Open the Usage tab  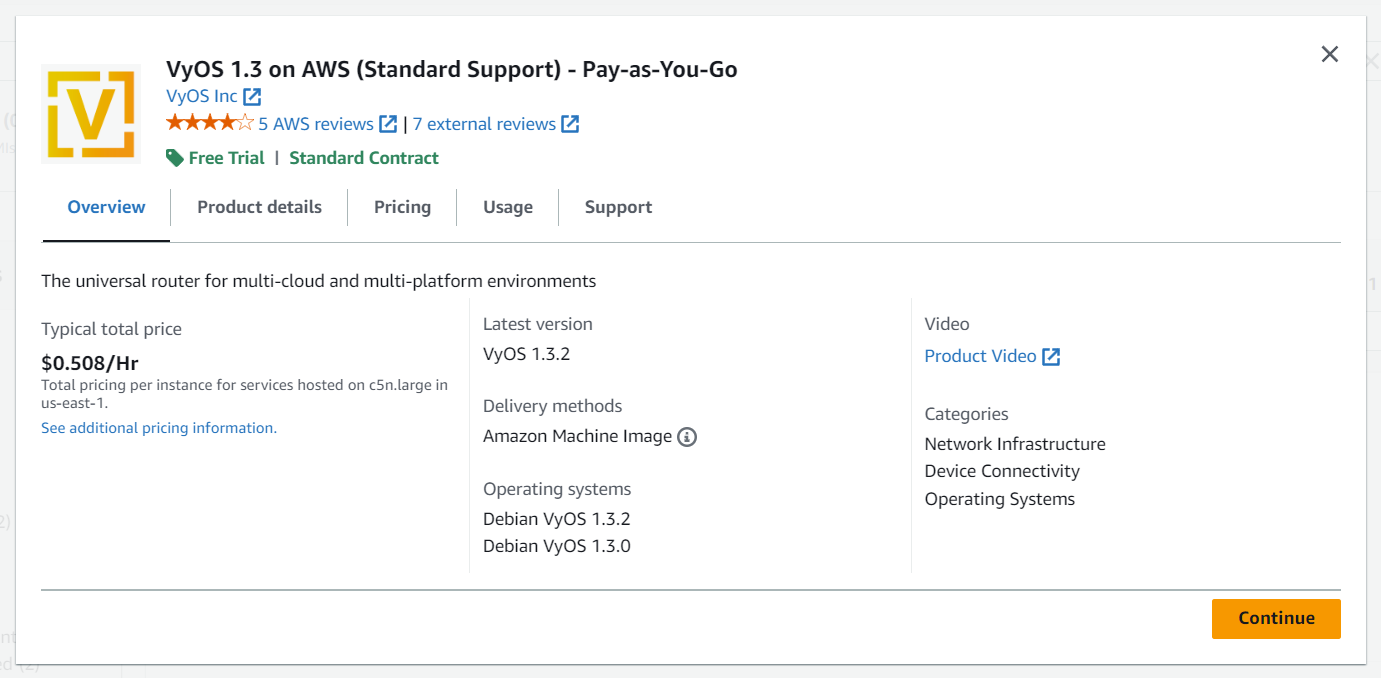point(507,207)
